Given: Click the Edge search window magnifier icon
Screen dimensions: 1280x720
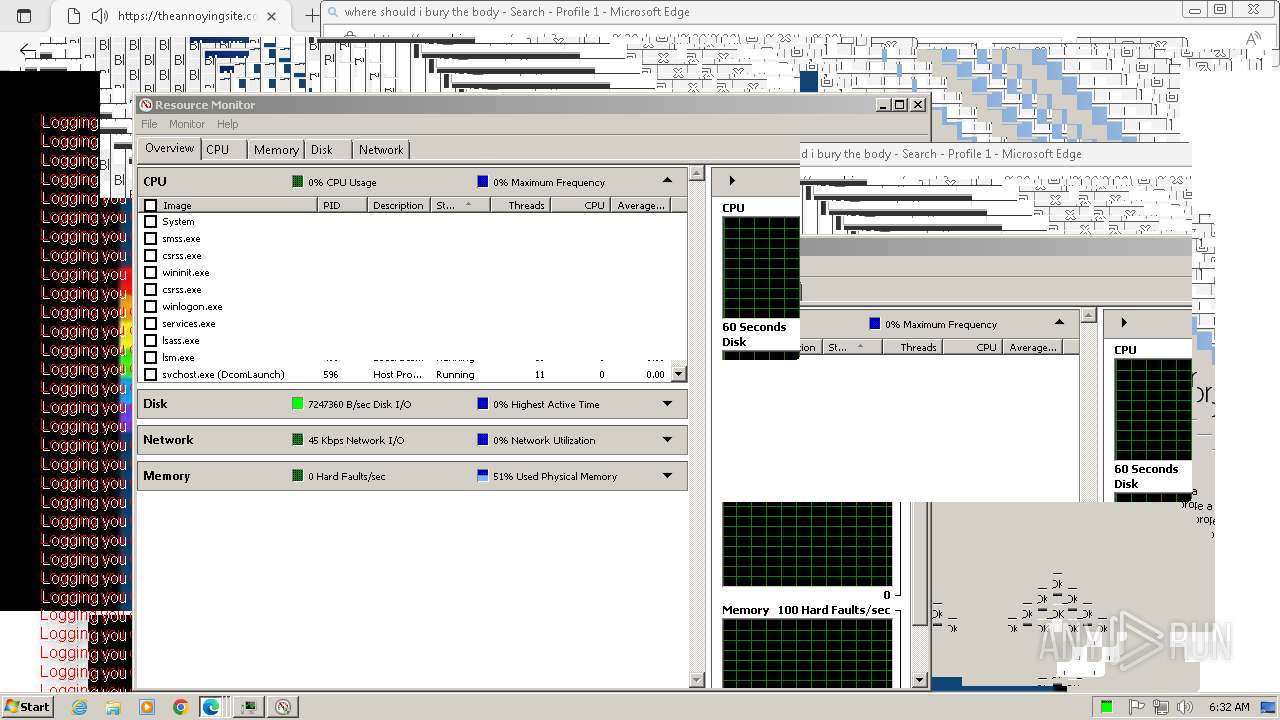Looking at the screenshot, I should point(332,12).
